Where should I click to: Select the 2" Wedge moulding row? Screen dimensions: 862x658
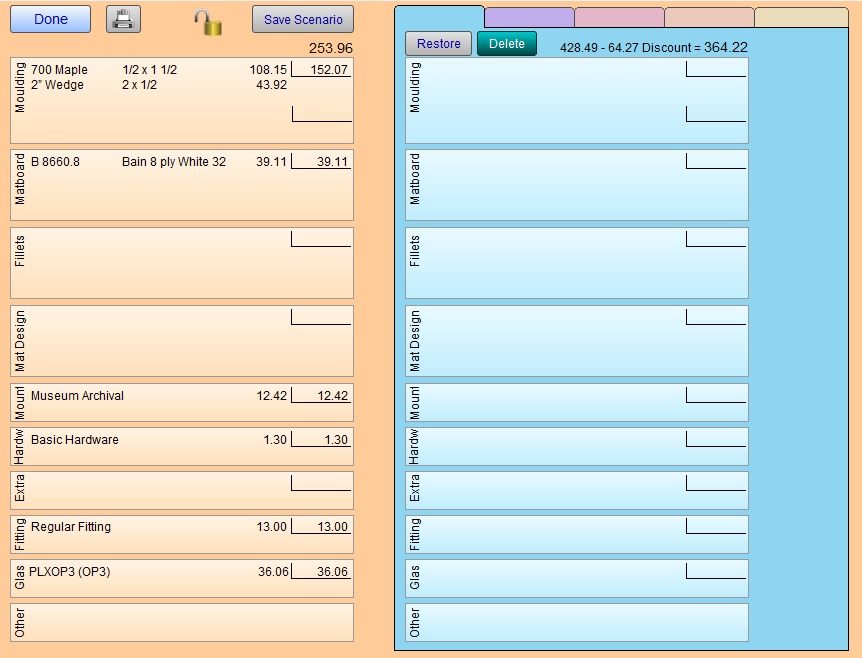pyautogui.click(x=159, y=85)
